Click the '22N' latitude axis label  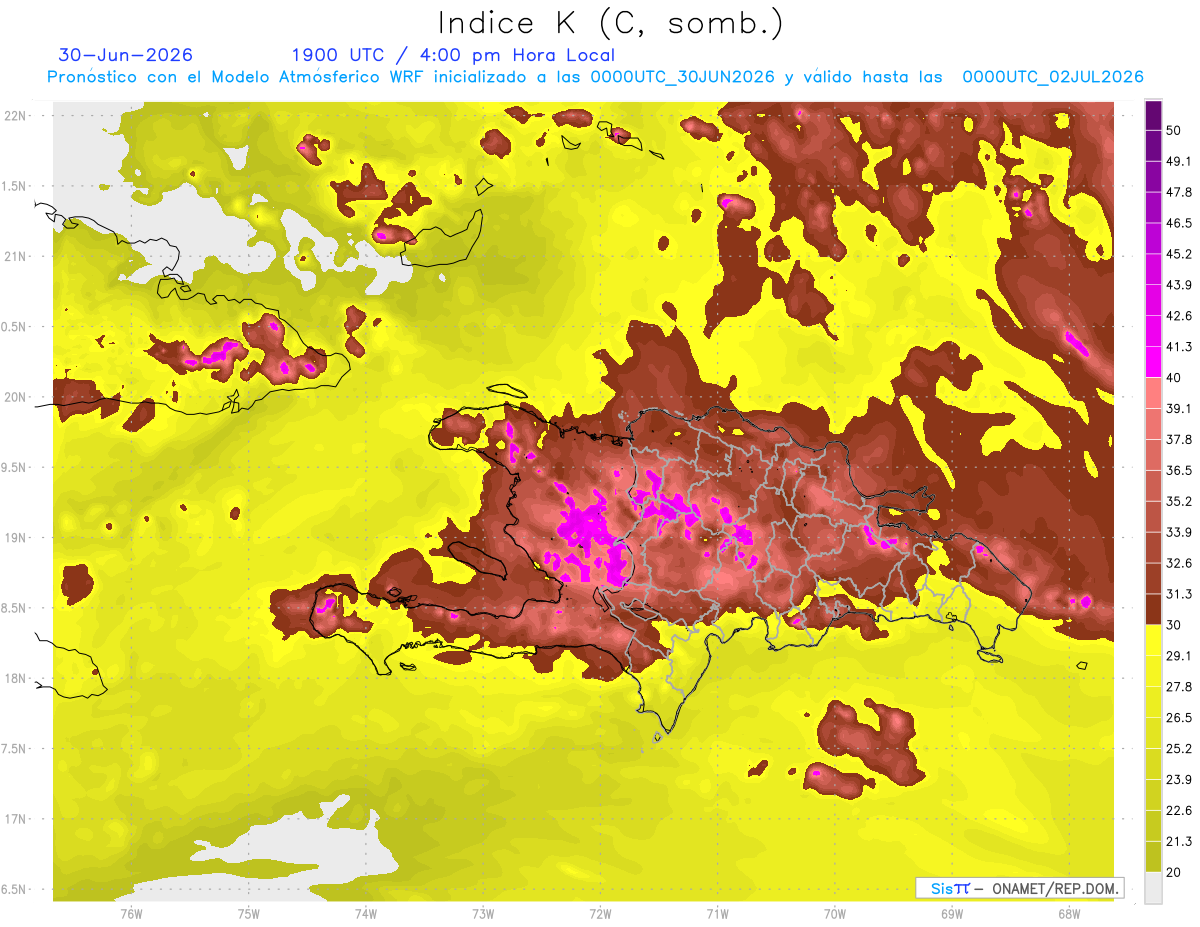pos(15,115)
